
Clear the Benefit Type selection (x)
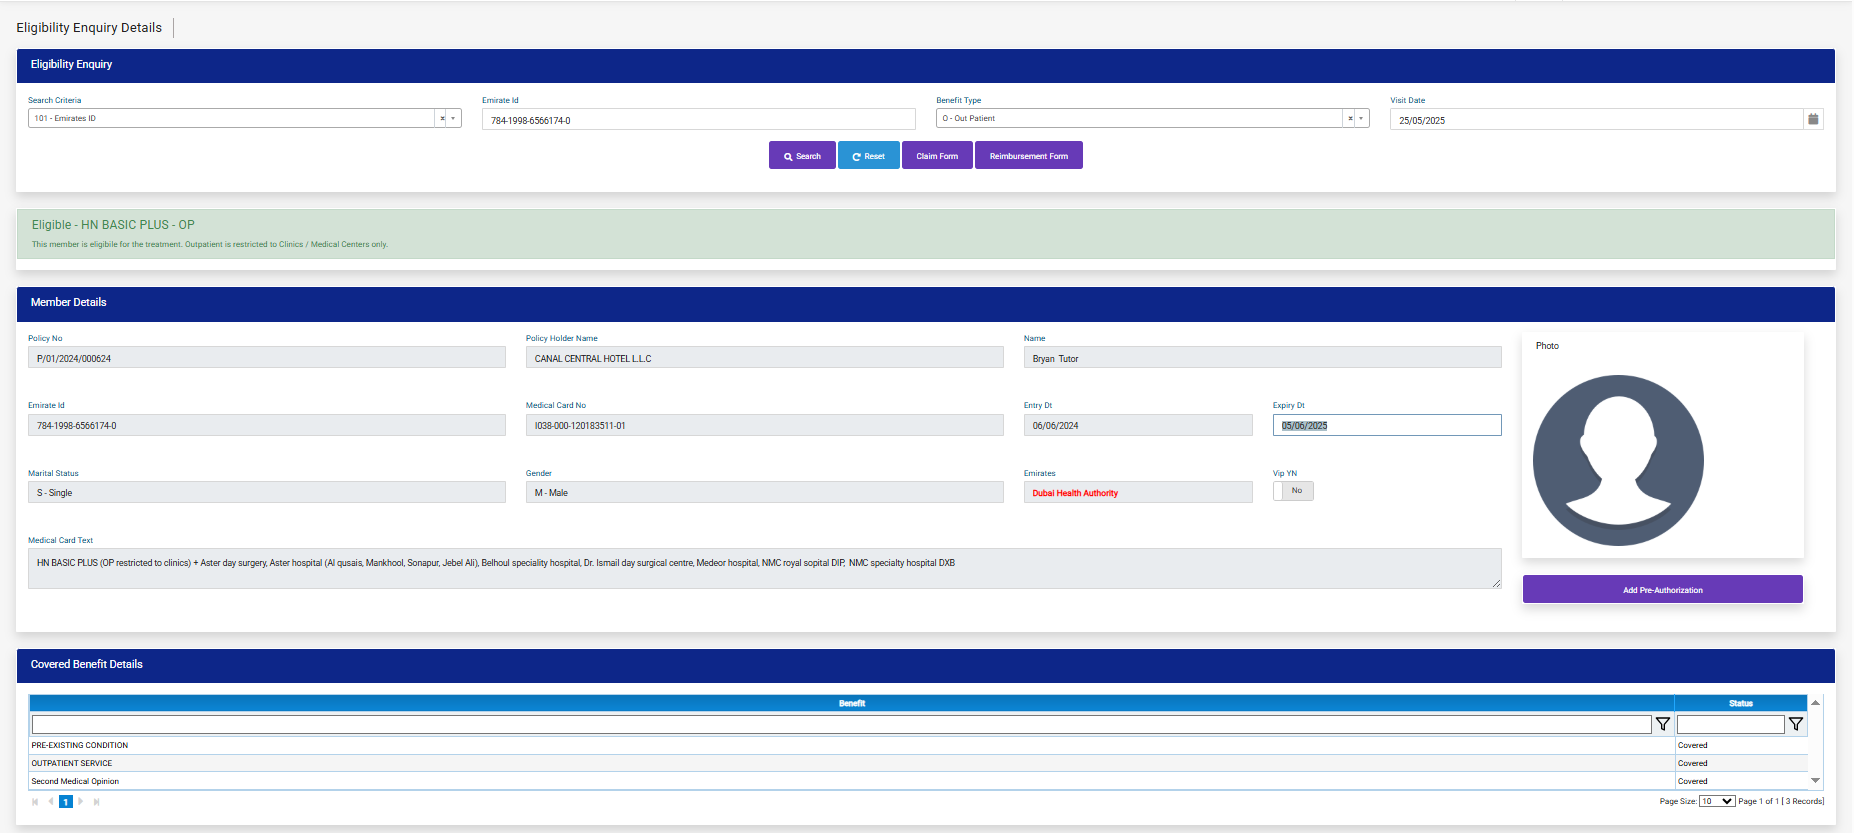(x=1350, y=119)
